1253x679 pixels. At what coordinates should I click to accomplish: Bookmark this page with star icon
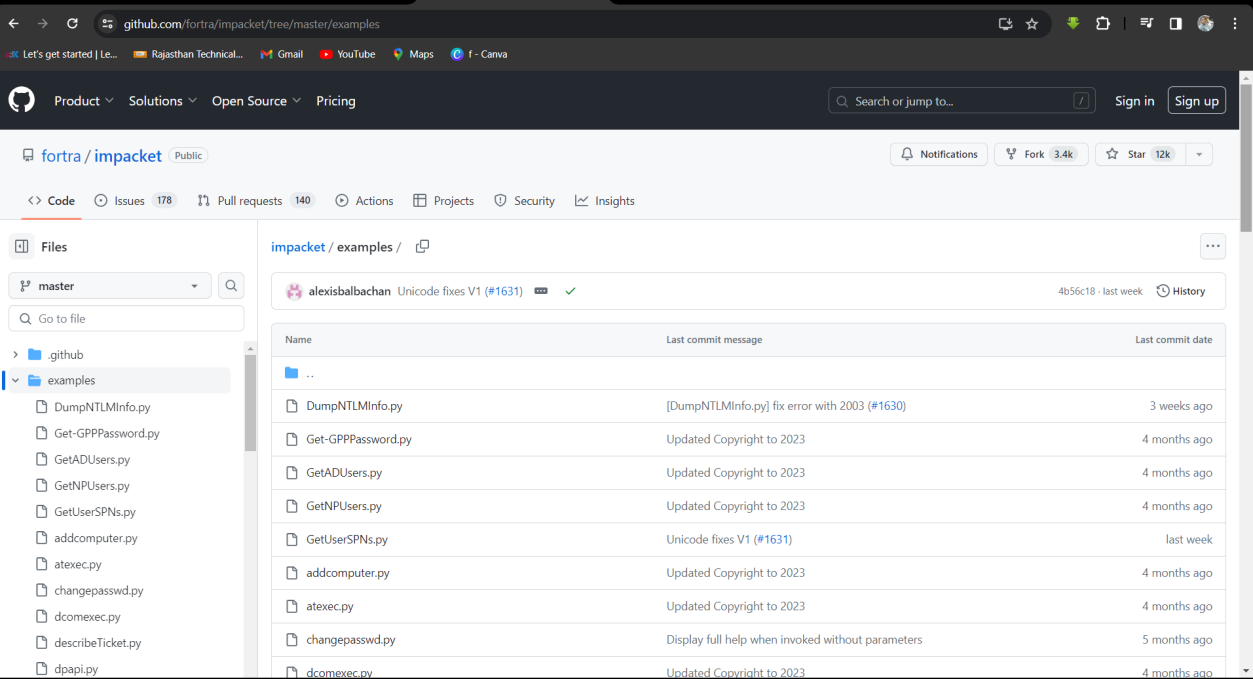(x=1032, y=23)
